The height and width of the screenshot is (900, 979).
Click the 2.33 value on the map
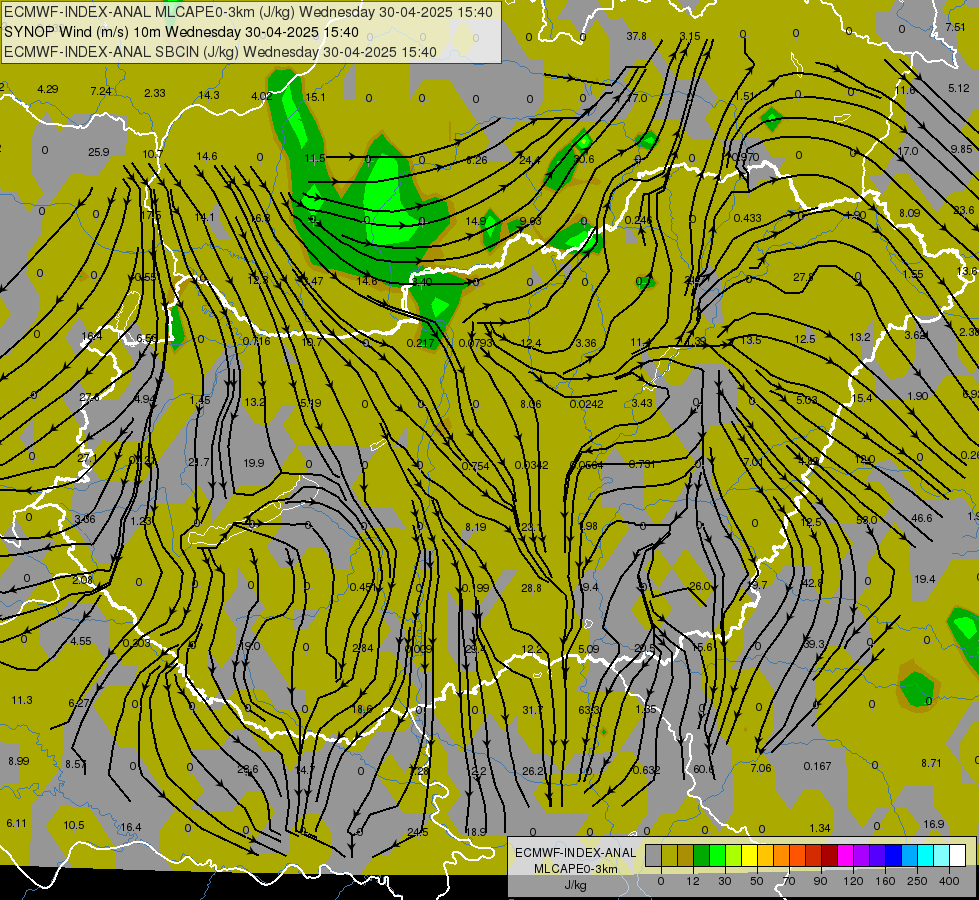pos(155,93)
